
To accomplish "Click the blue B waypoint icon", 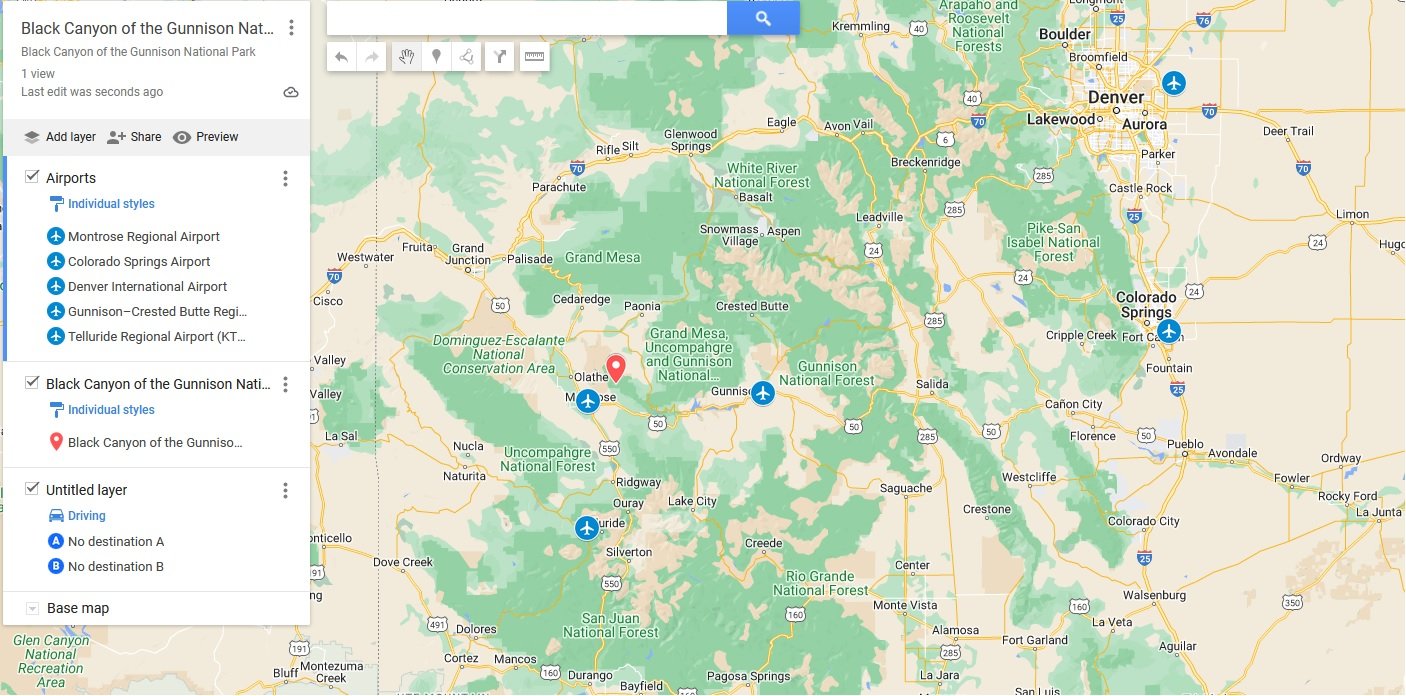I will pos(56,566).
